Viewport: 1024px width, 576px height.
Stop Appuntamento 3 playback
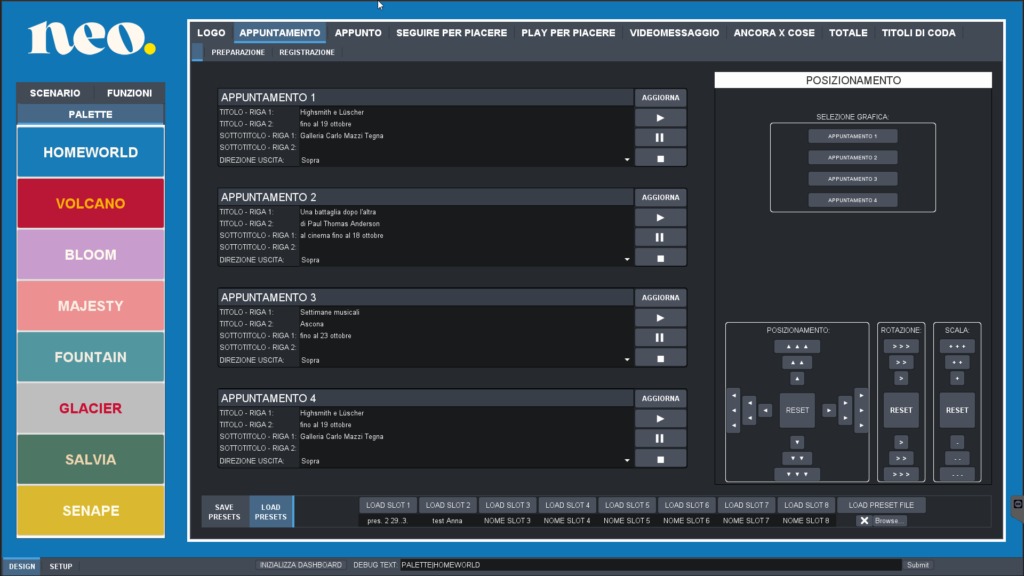pyautogui.click(x=660, y=358)
